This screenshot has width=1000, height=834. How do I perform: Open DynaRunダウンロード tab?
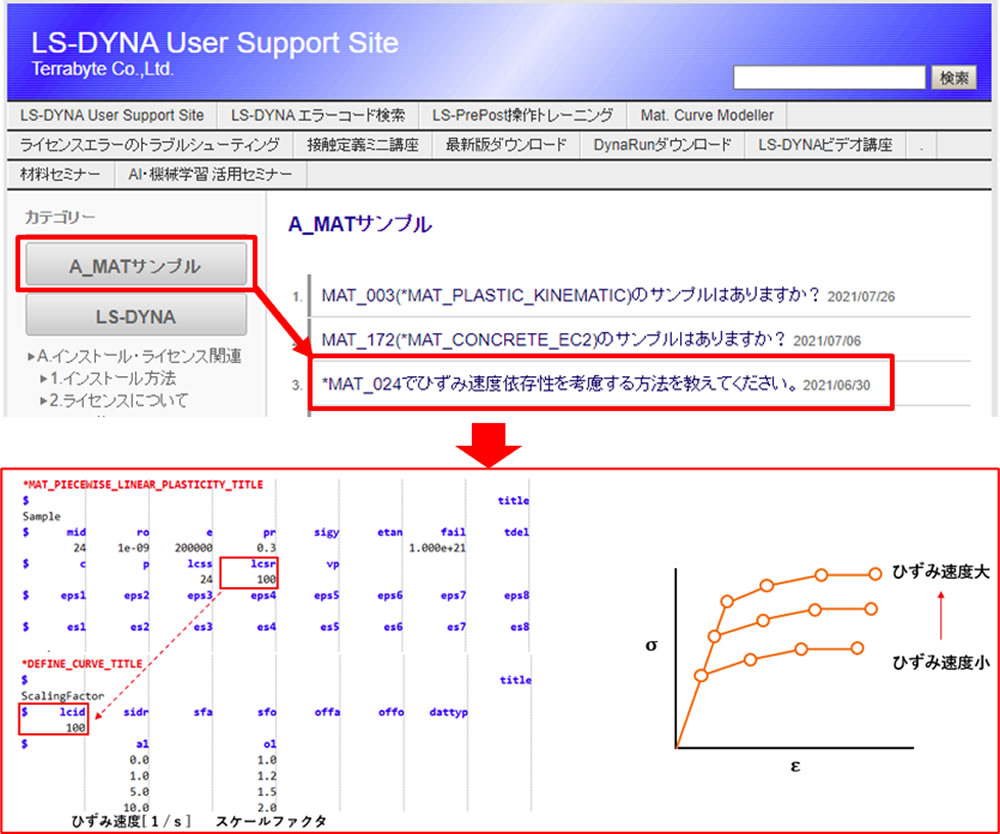[x=662, y=145]
